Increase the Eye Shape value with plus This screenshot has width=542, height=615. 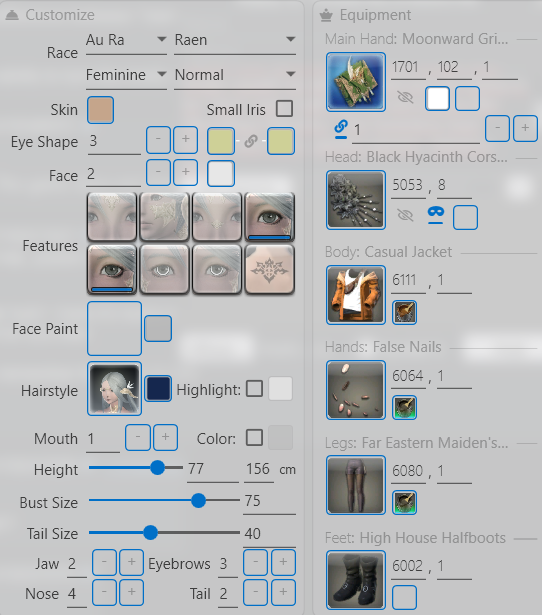click(186, 140)
